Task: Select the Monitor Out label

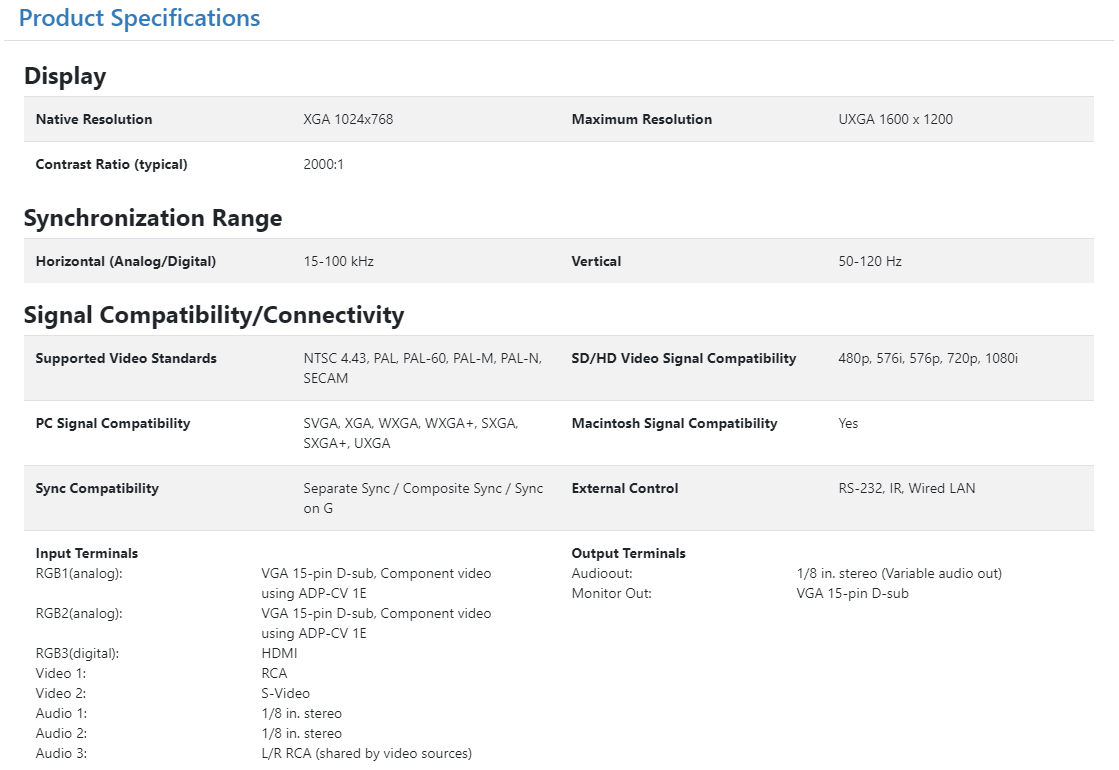Action: [611, 593]
